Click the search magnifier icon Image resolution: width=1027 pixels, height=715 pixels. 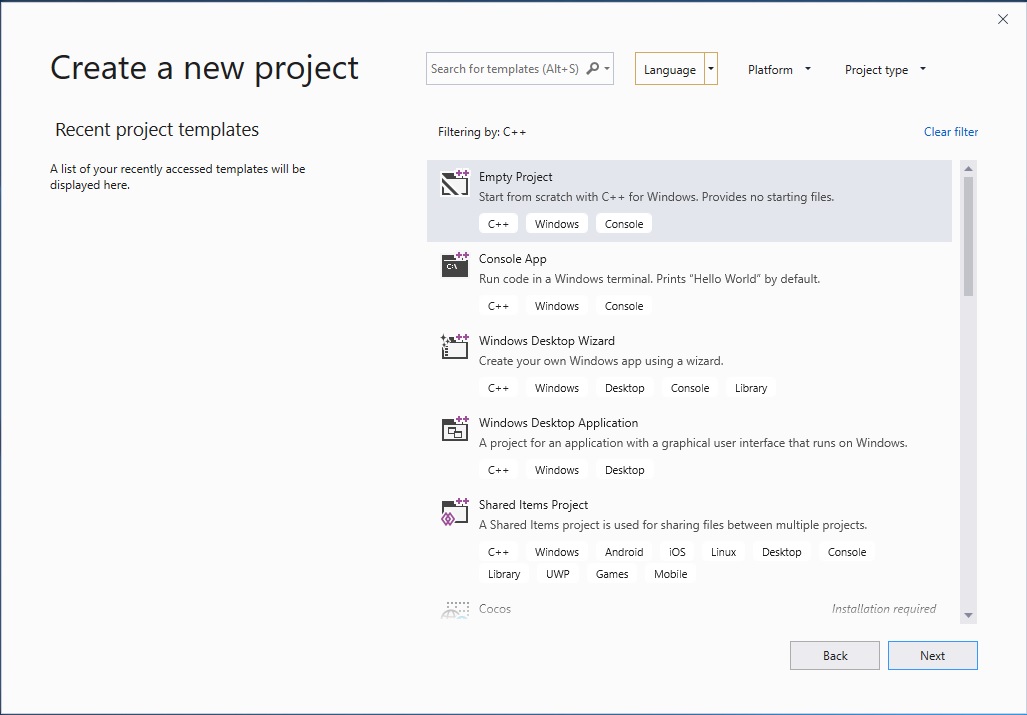click(x=592, y=69)
